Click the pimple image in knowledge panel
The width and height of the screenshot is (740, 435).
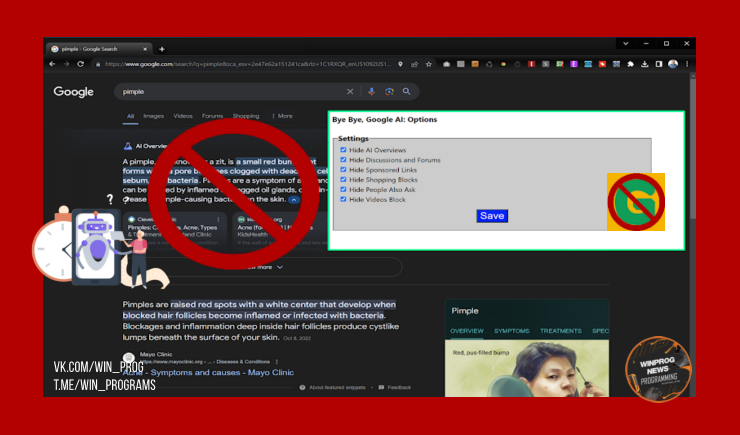point(527,368)
